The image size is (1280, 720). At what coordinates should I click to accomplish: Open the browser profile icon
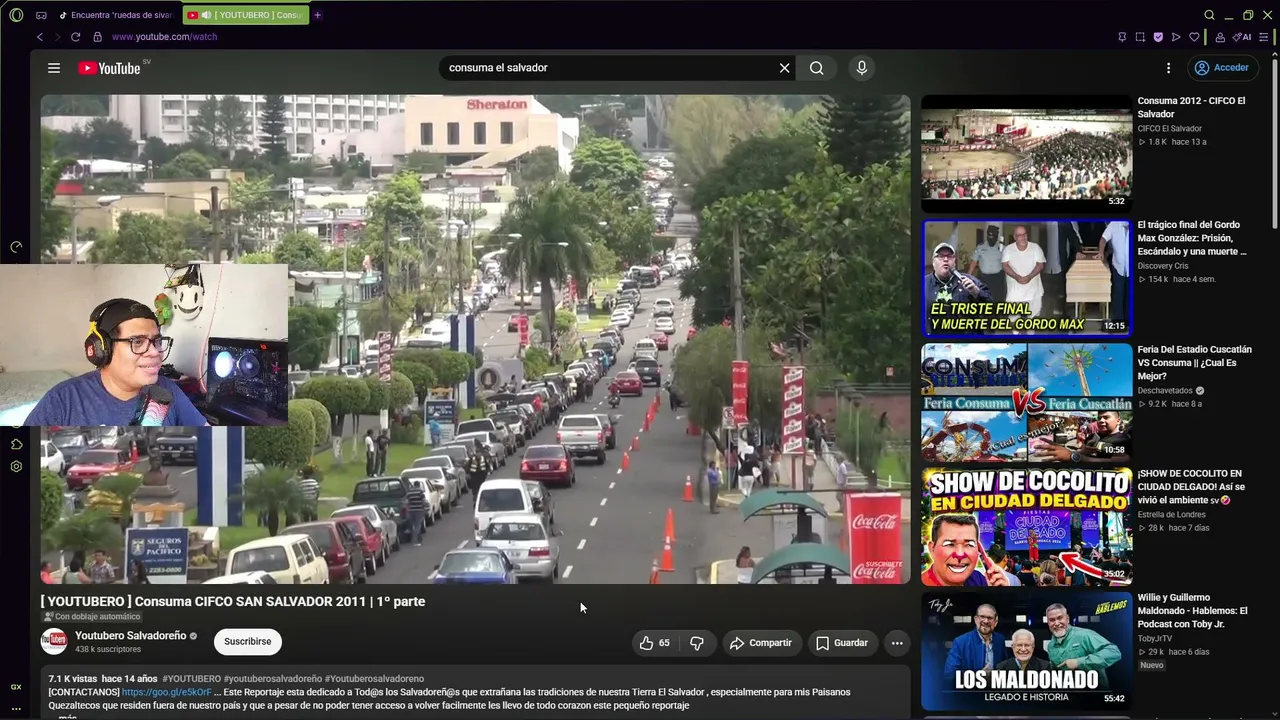point(1220,37)
